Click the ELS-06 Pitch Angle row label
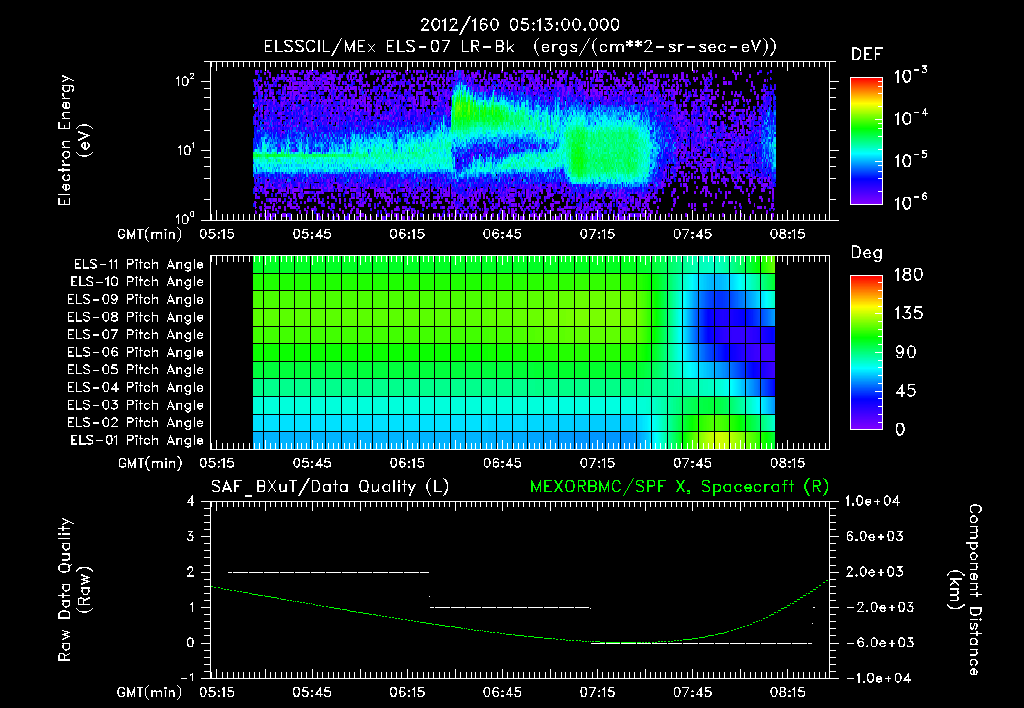Viewport: 1024px width, 708px height. (x=136, y=352)
